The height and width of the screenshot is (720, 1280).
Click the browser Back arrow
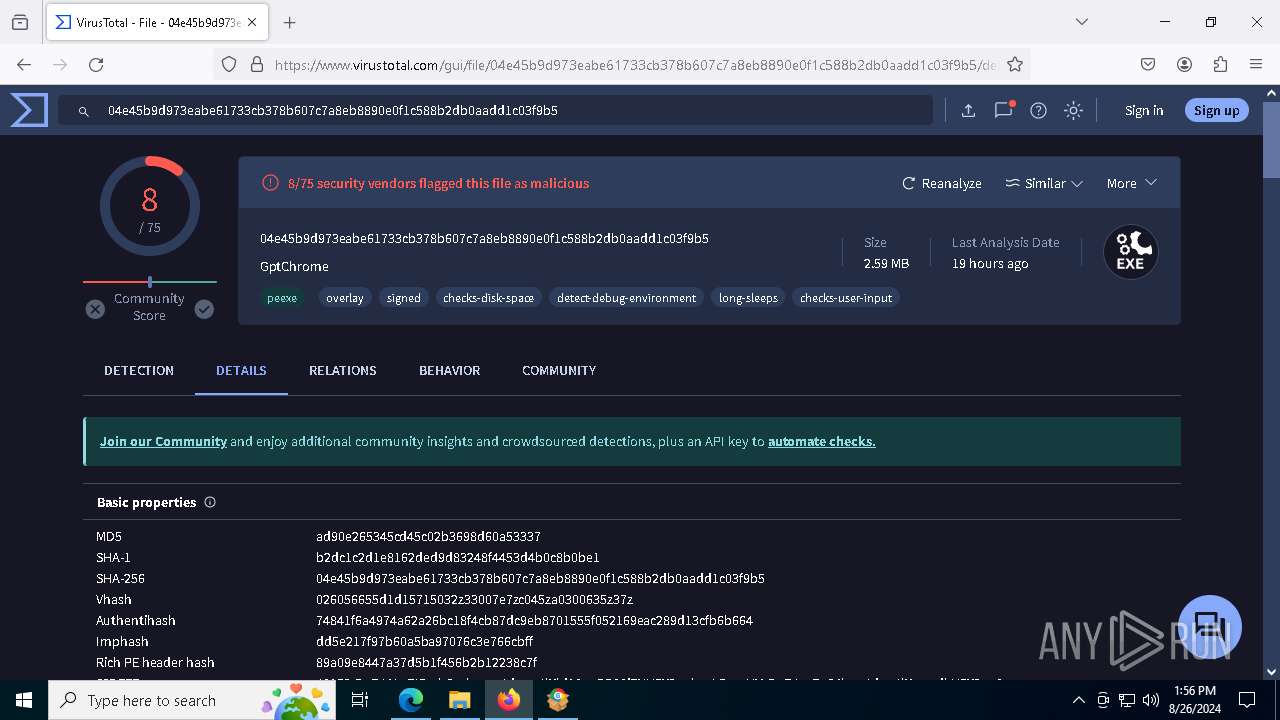pos(24,64)
